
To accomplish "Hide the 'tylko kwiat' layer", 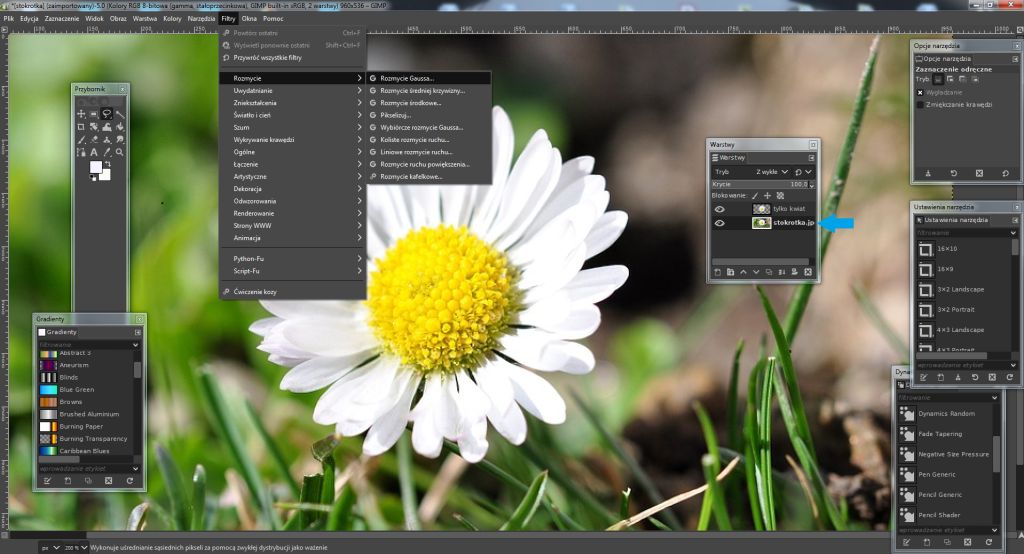I will tap(720, 209).
